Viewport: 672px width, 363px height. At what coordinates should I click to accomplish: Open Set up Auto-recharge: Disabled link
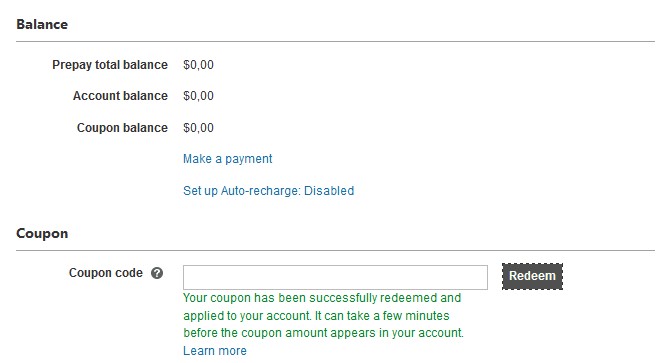pos(269,191)
